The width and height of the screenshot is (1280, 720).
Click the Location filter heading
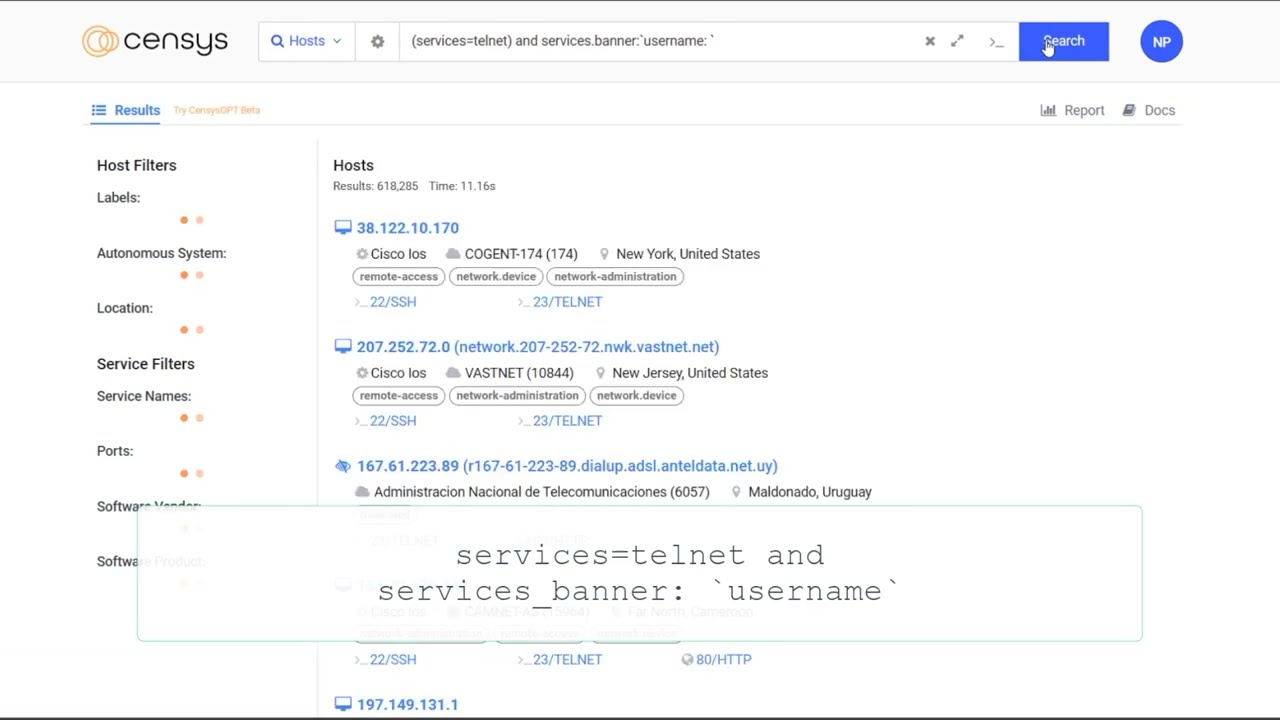tap(124, 308)
